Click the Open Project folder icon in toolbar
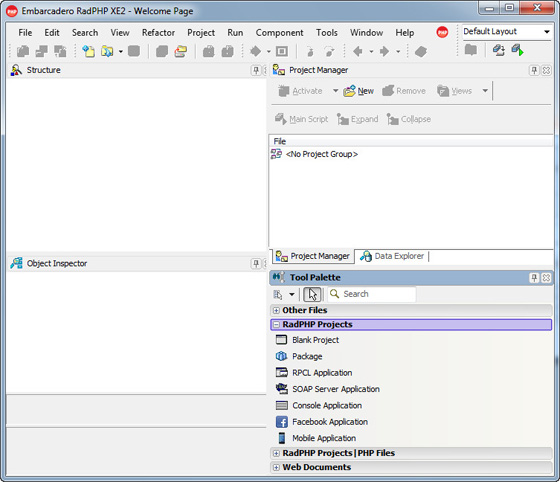This screenshot has height=482, width=560. coord(181,51)
